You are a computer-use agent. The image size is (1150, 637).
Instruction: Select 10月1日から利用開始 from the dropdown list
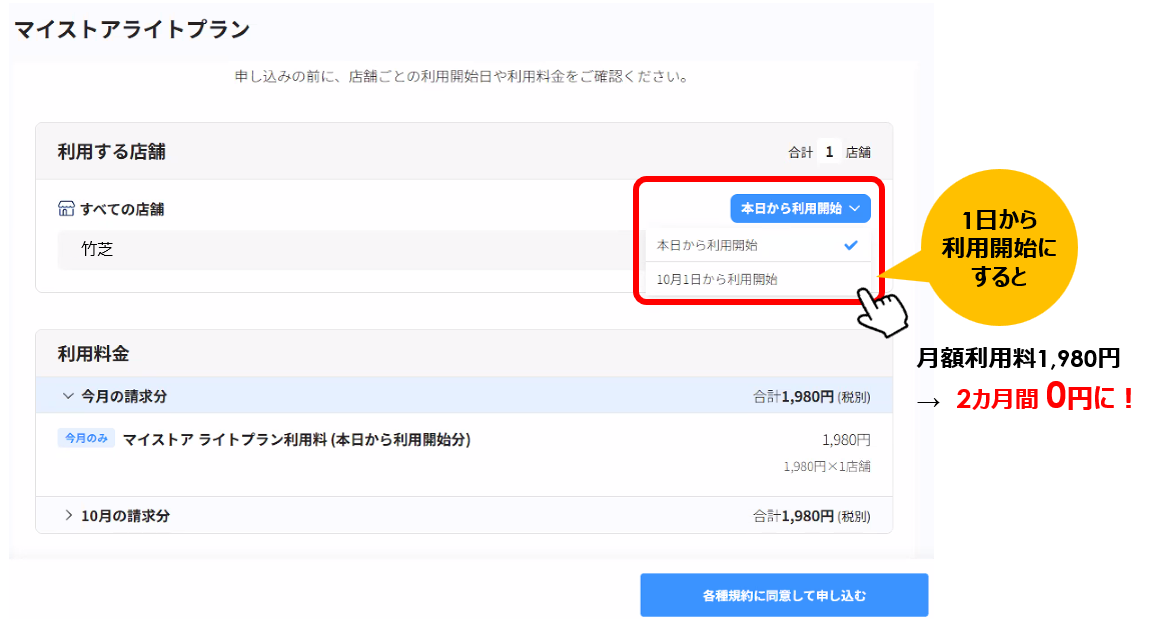point(717,280)
